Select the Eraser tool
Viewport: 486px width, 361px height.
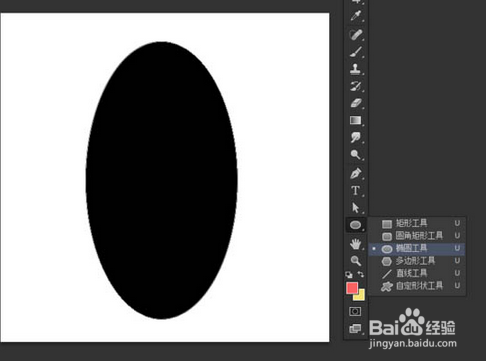pos(355,103)
